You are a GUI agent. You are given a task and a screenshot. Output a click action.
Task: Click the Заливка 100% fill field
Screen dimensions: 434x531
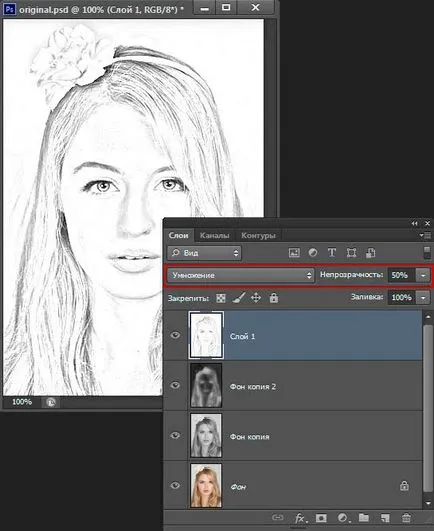point(402,298)
